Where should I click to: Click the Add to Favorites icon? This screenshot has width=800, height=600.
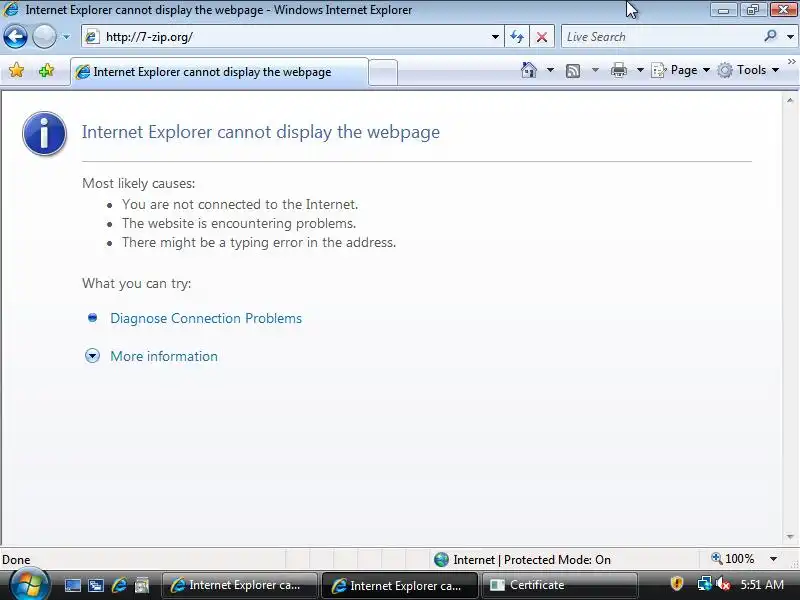click(46, 70)
